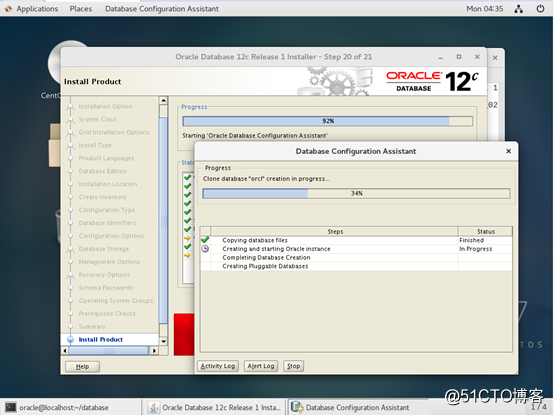The image size is (554, 415).
Task: Select Summary step in sidebar
Action: tap(92, 327)
